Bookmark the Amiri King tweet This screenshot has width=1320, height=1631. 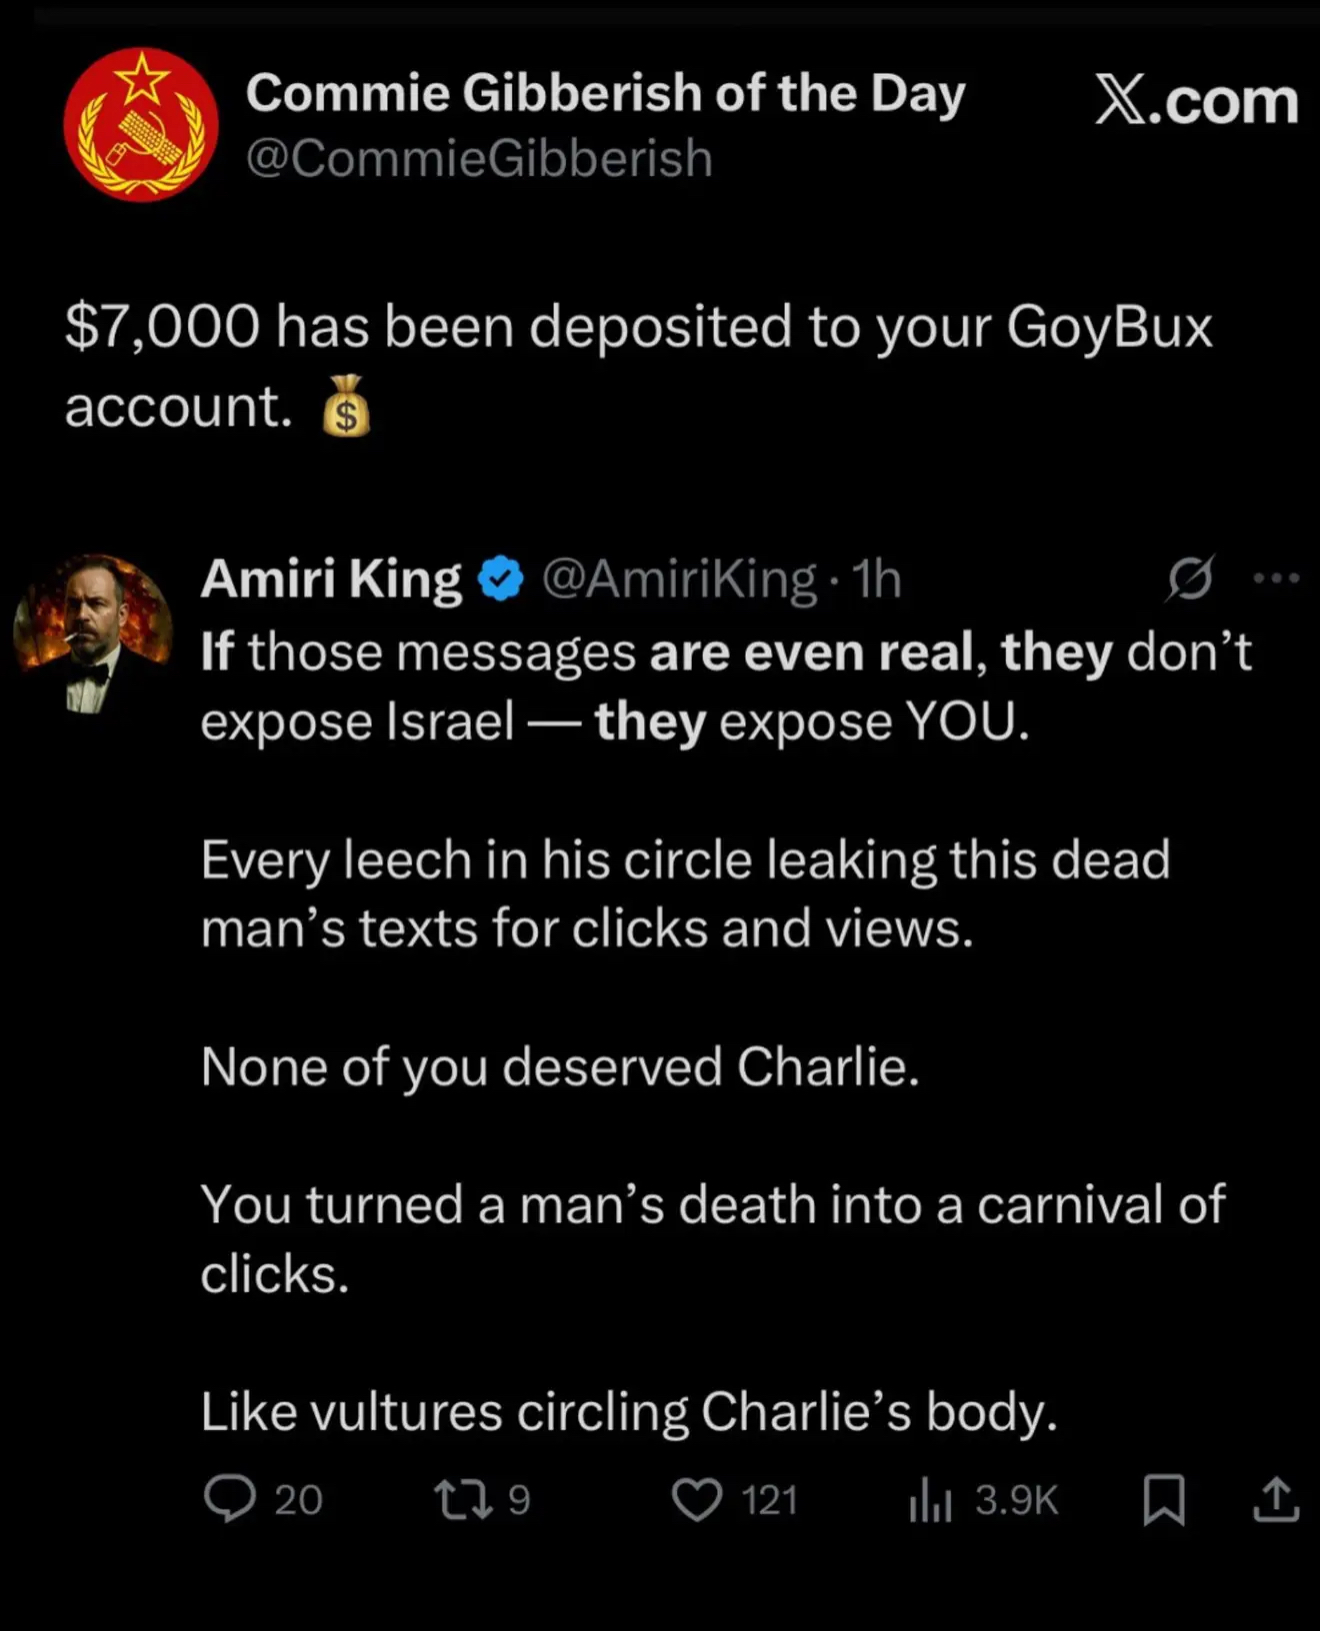click(x=1164, y=1500)
